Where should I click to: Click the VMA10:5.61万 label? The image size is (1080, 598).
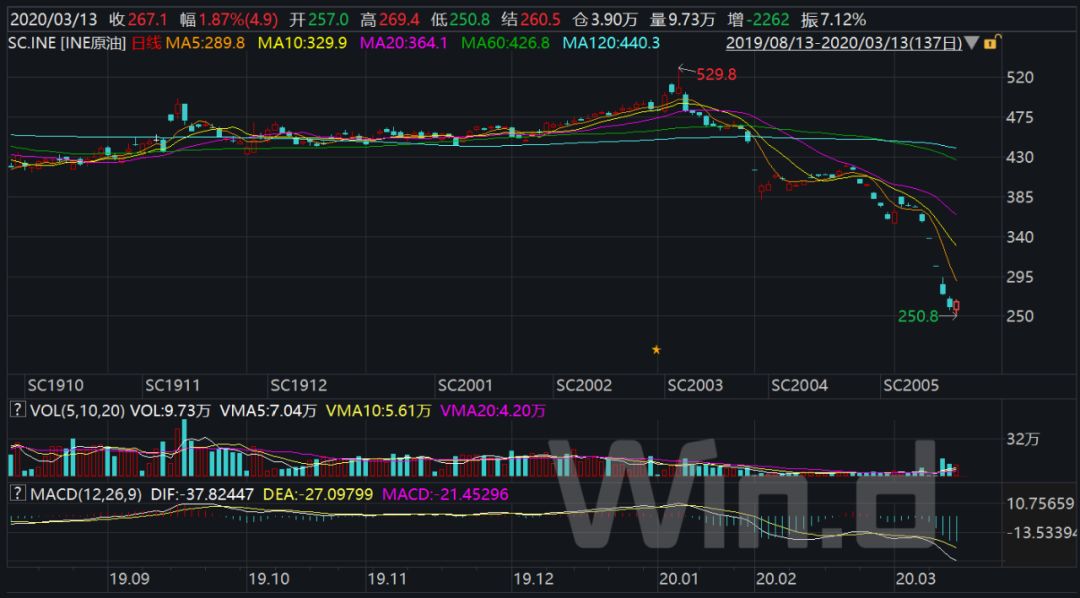377,411
